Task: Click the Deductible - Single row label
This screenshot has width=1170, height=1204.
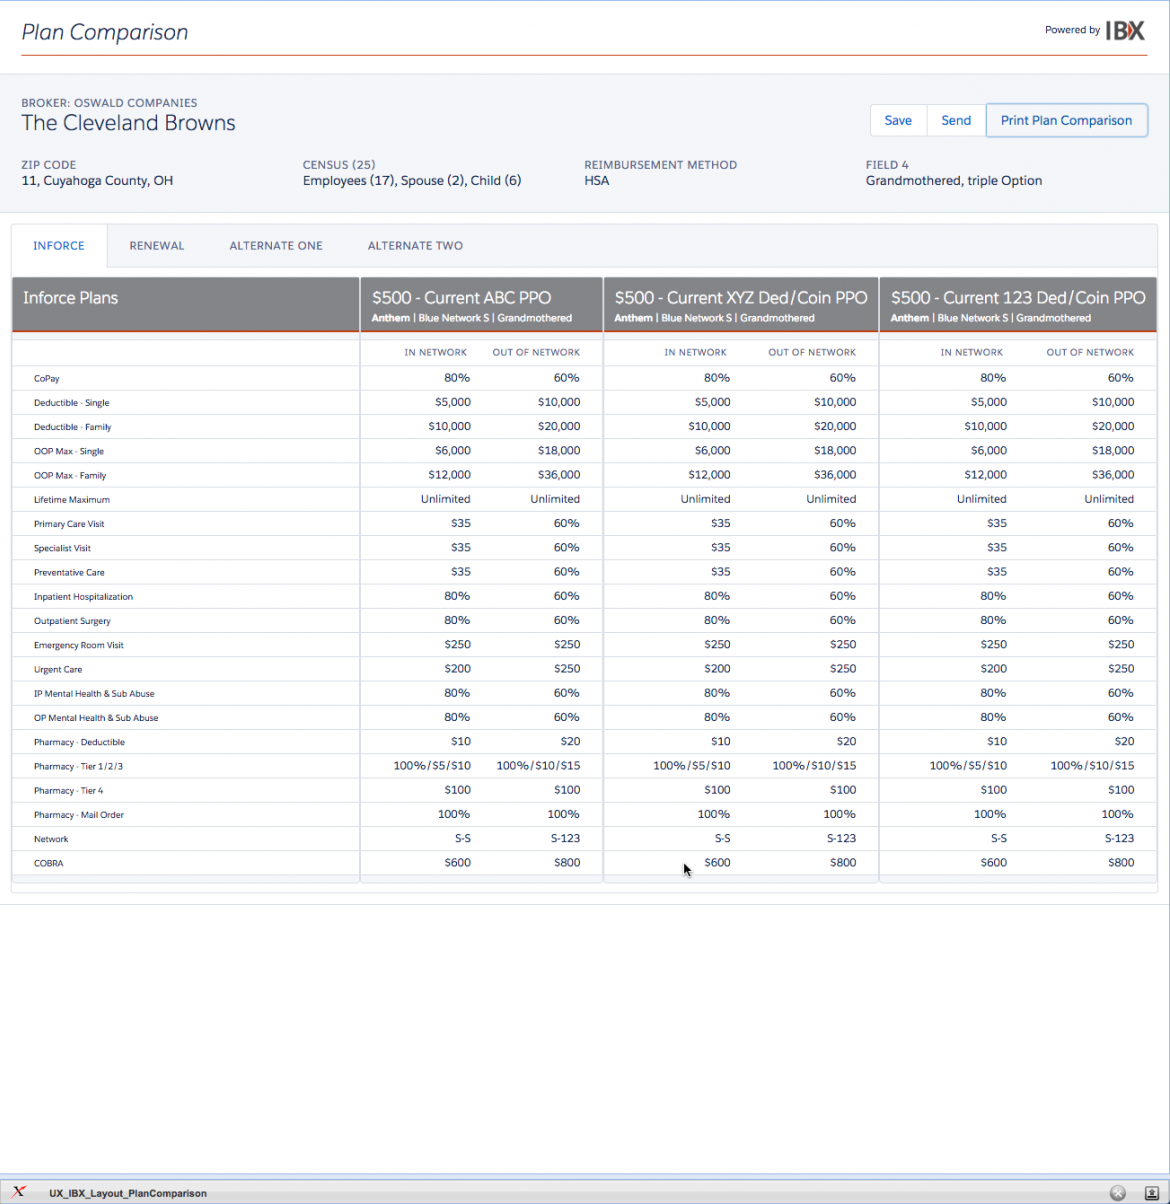Action: [72, 403]
